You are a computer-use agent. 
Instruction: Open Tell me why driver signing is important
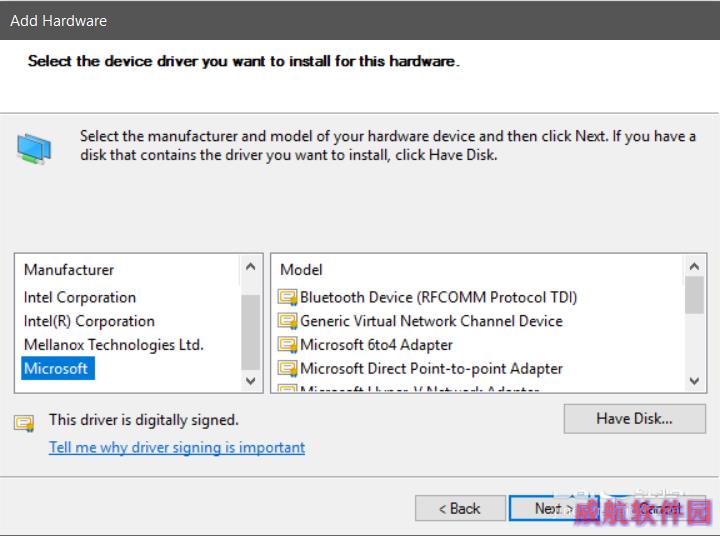click(x=177, y=447)
